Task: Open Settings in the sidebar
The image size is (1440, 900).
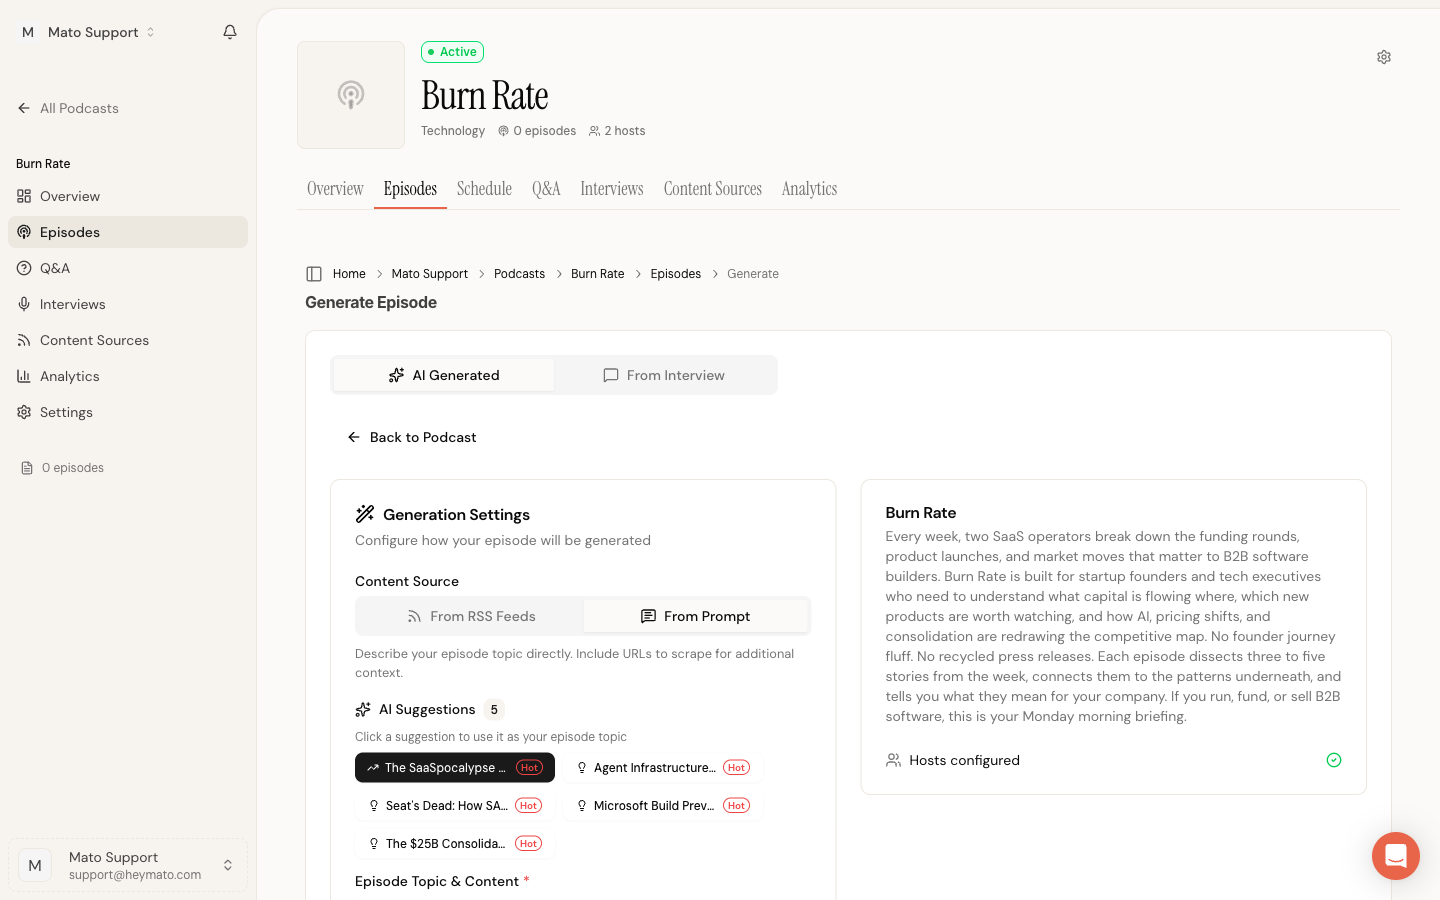Action: coord(128,412)
